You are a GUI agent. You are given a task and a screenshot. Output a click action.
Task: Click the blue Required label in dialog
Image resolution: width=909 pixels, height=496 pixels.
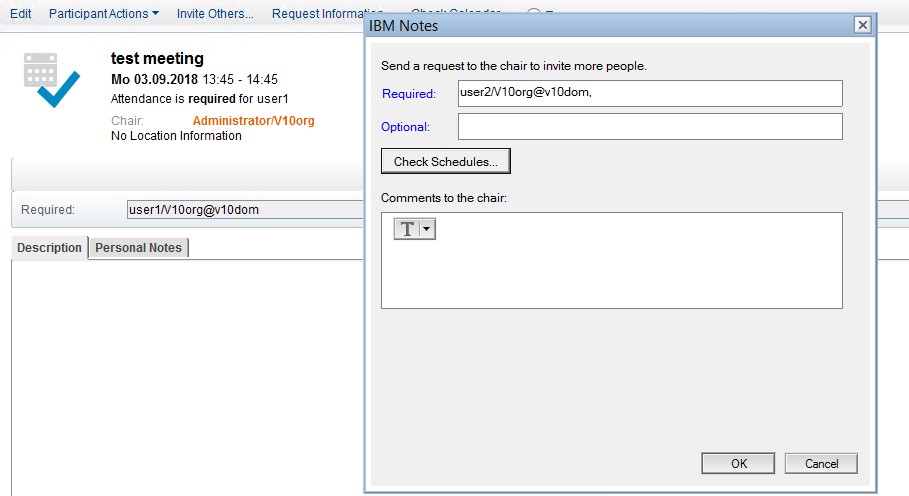409,94
